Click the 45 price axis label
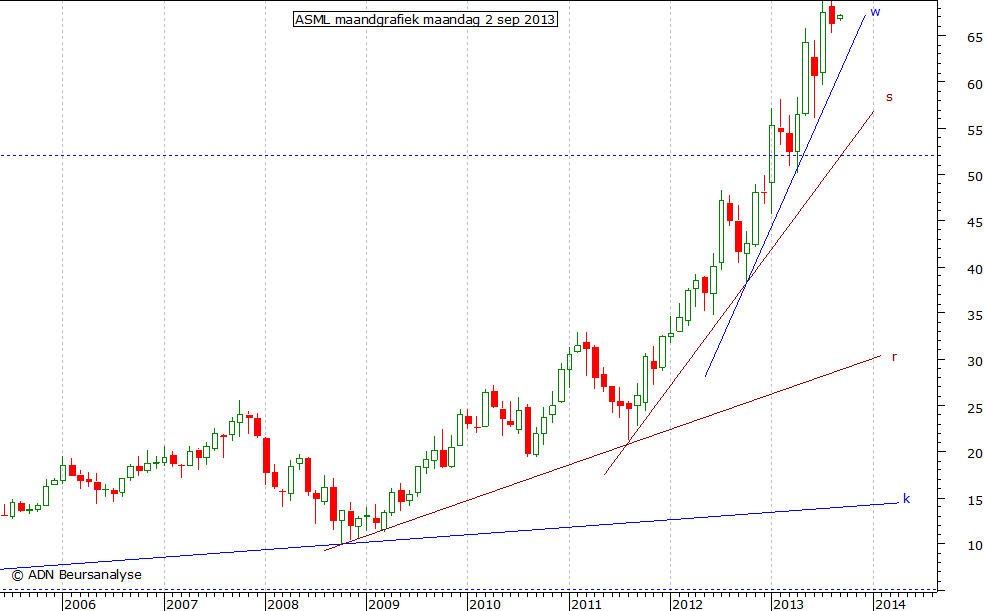 click(974, 223)
